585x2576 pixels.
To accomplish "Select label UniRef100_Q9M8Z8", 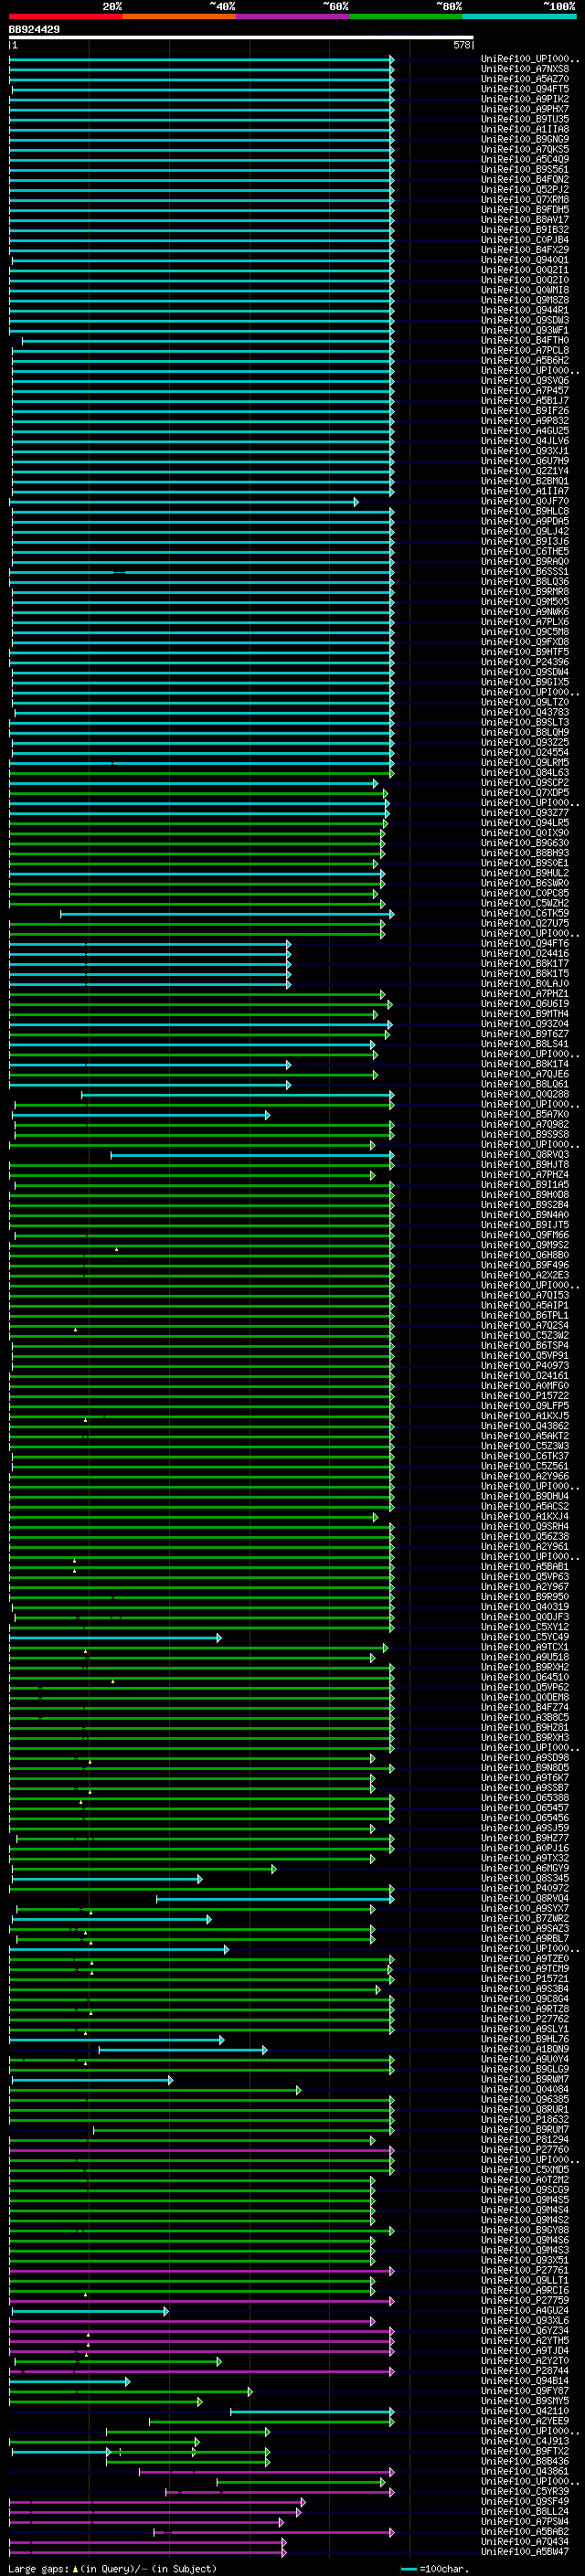I will 525,300.
